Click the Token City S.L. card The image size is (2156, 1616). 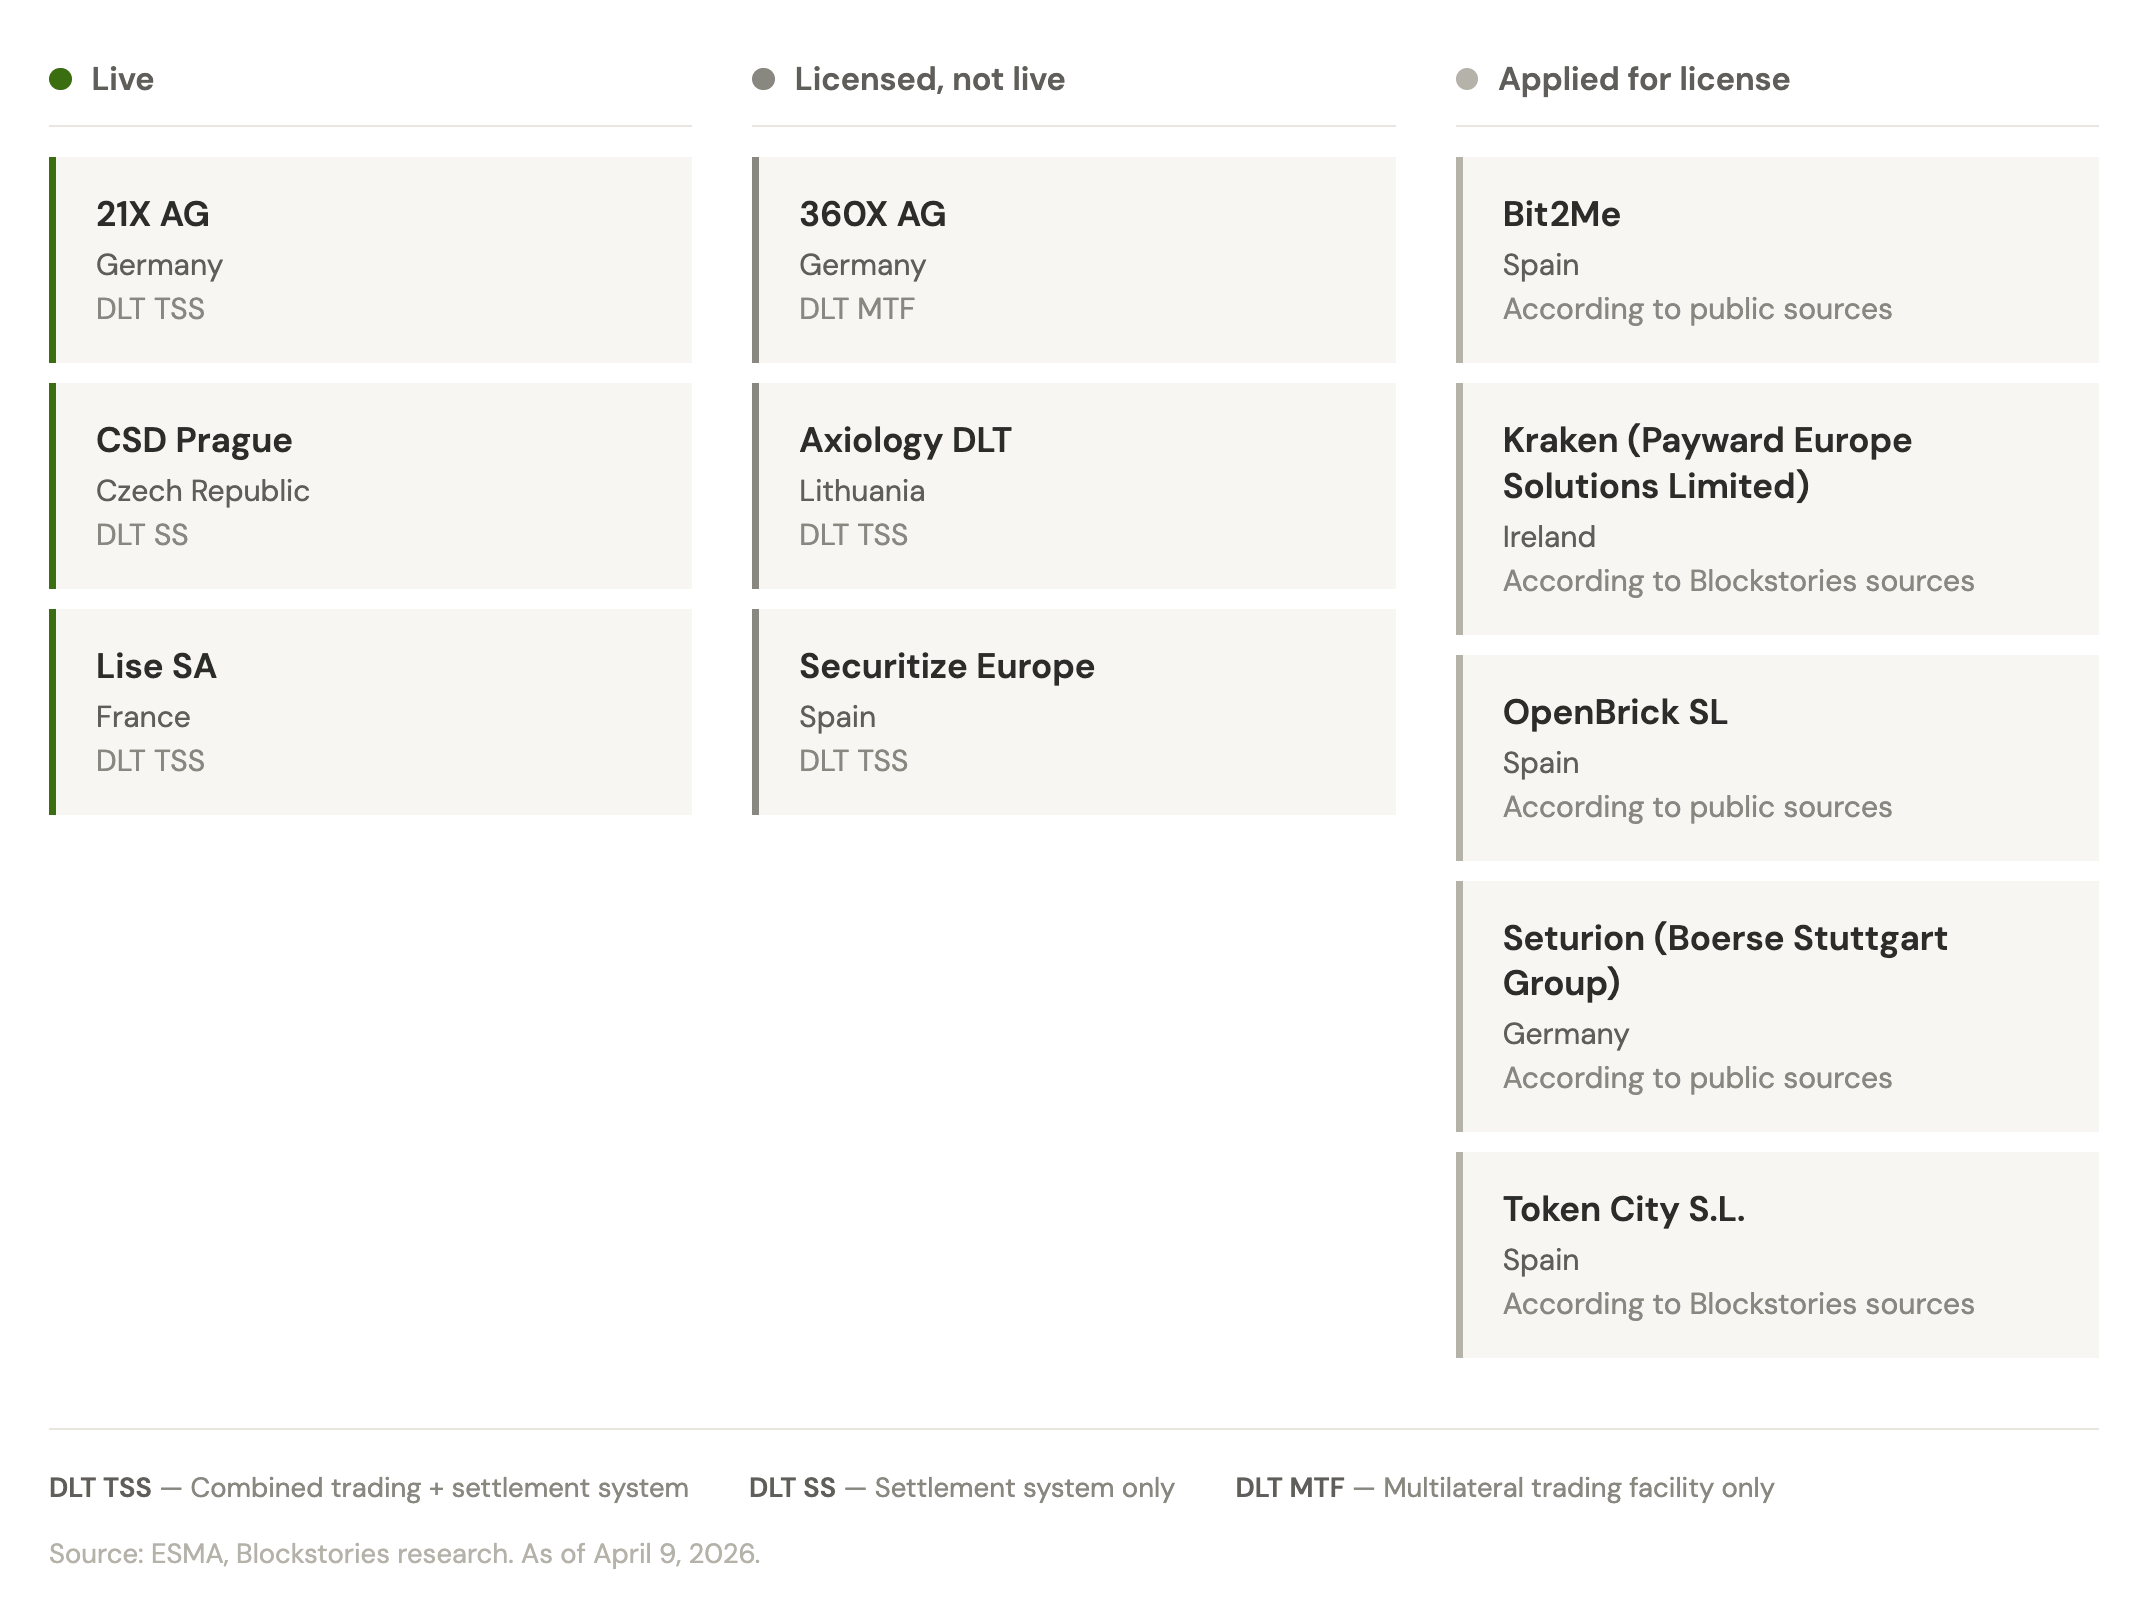[x=1777, y=1255]
